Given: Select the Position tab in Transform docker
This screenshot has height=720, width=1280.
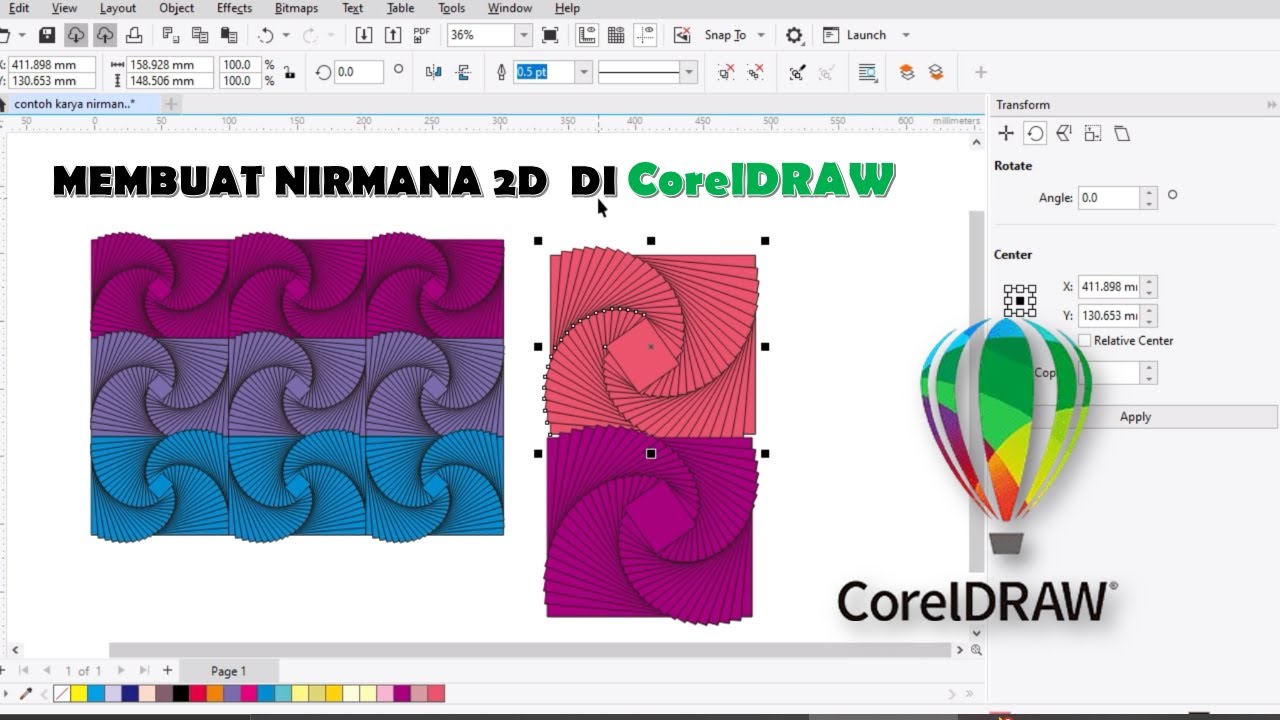Looking at the screenshot, I should 1006,133.
